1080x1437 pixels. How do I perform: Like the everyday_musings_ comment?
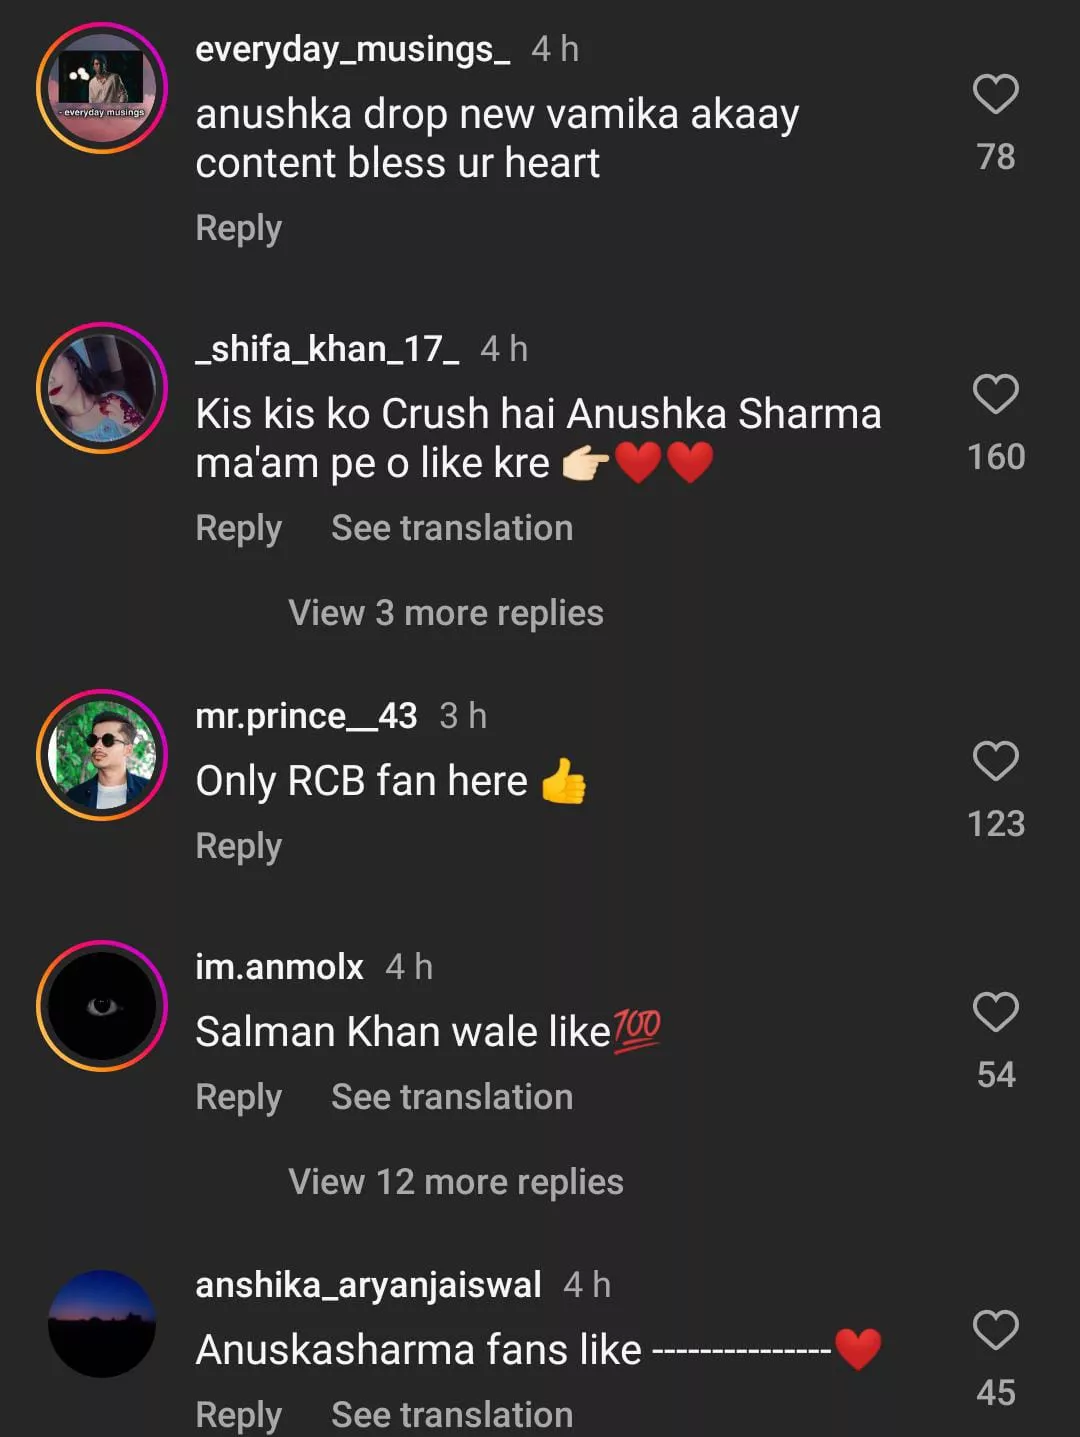995,95
